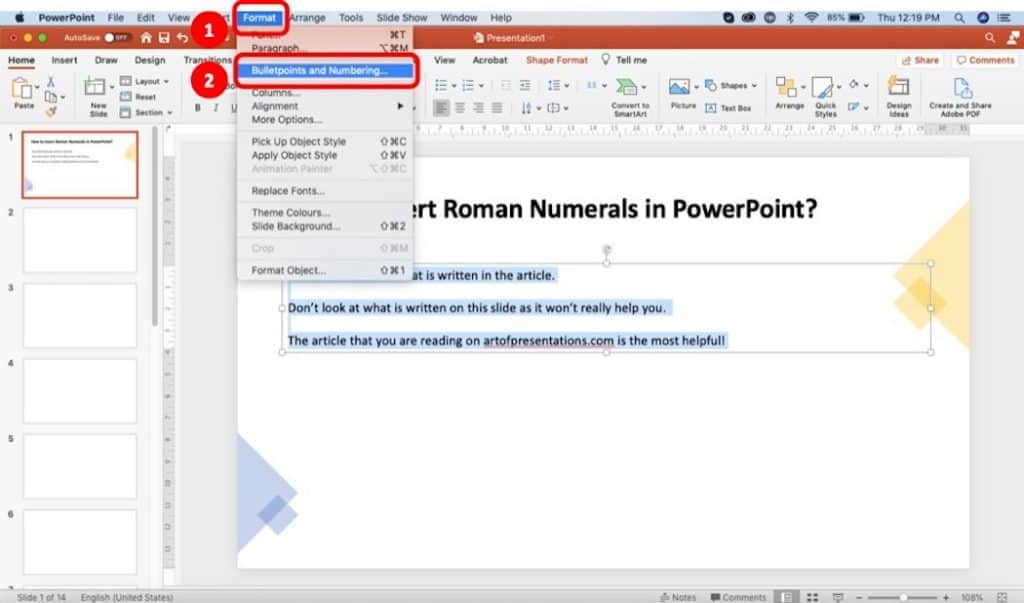
Task: Select slide 5 thumbnail
Action: (x=80, y=466)
